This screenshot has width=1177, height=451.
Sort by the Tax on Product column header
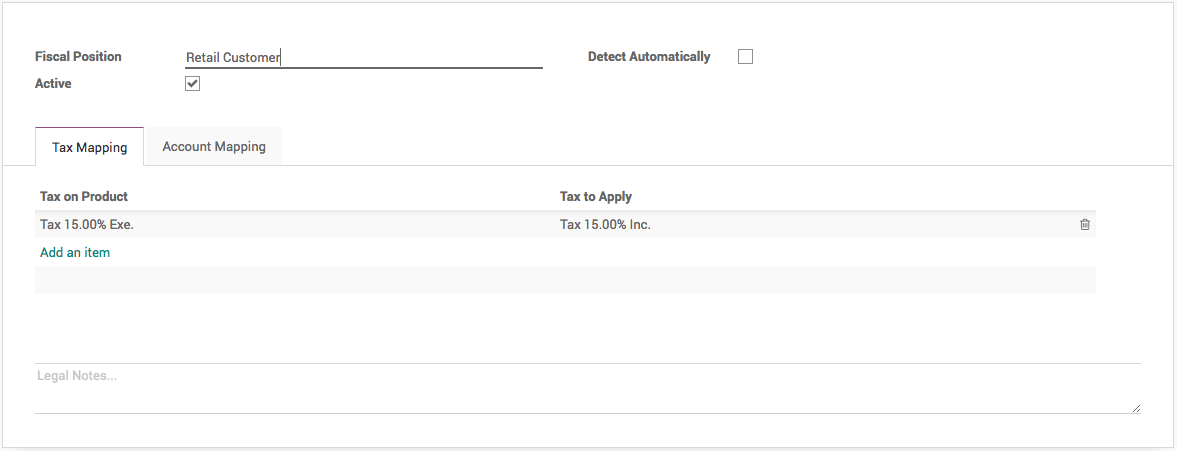pyautogui.click(x=84, y=197)
